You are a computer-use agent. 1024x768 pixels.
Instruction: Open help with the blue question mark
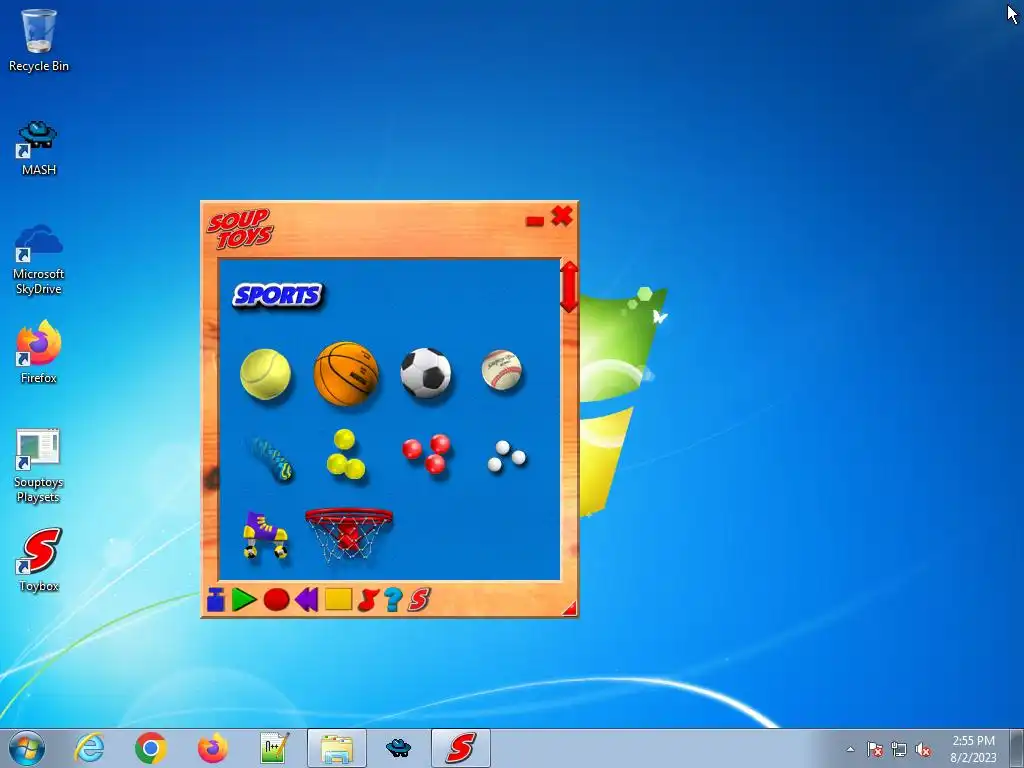[x=392, y=600]
